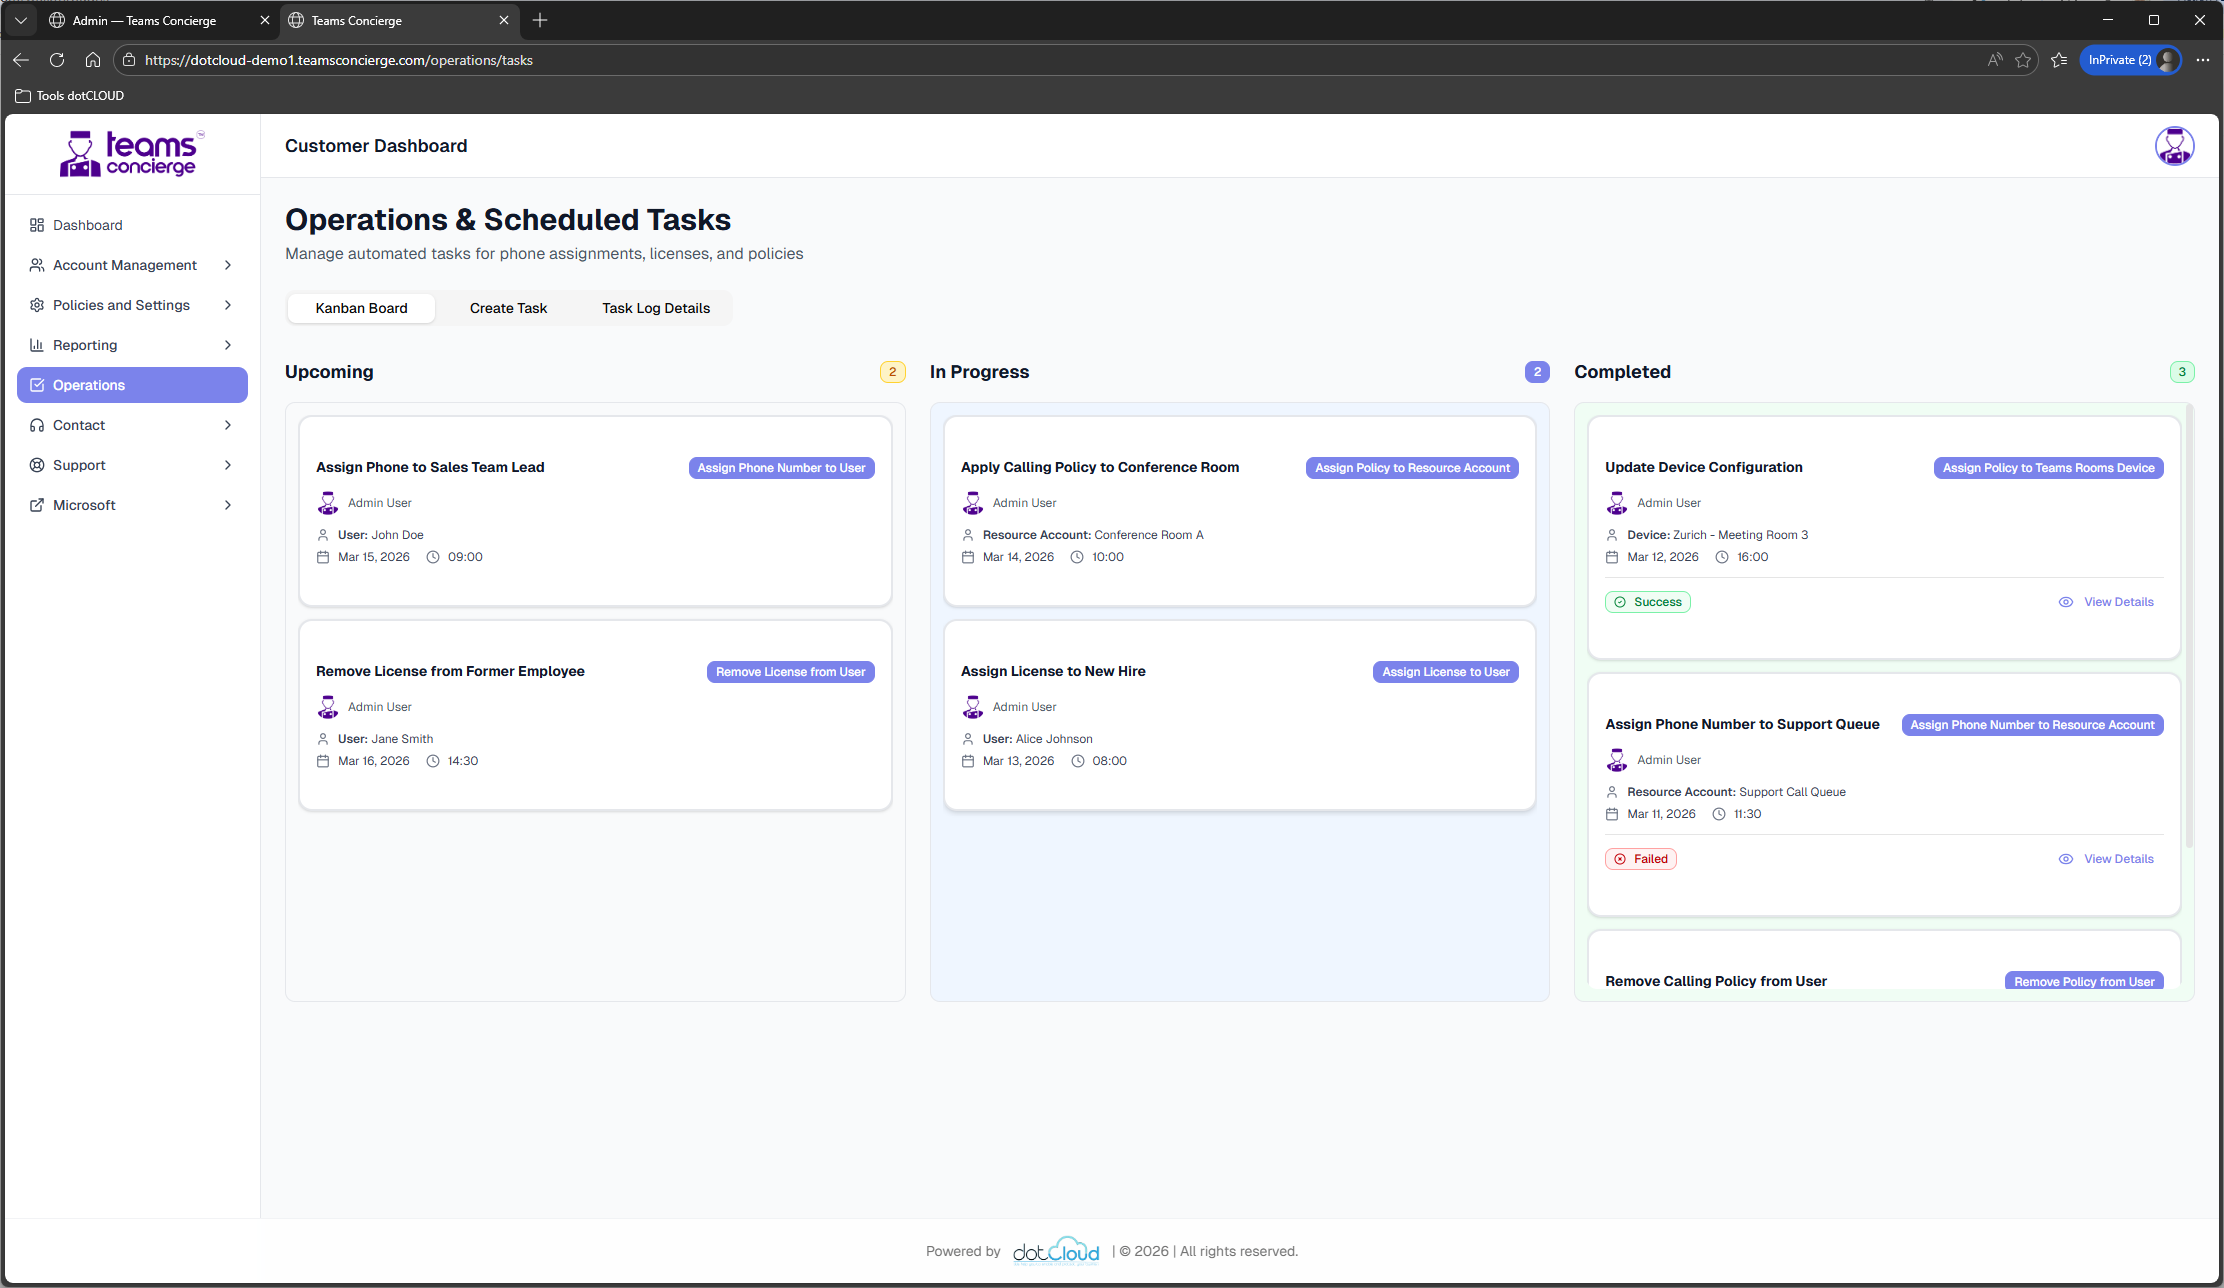2224x1288 pixels.
Task: Click the InPrivate profile button
Action: [2130, 60]
